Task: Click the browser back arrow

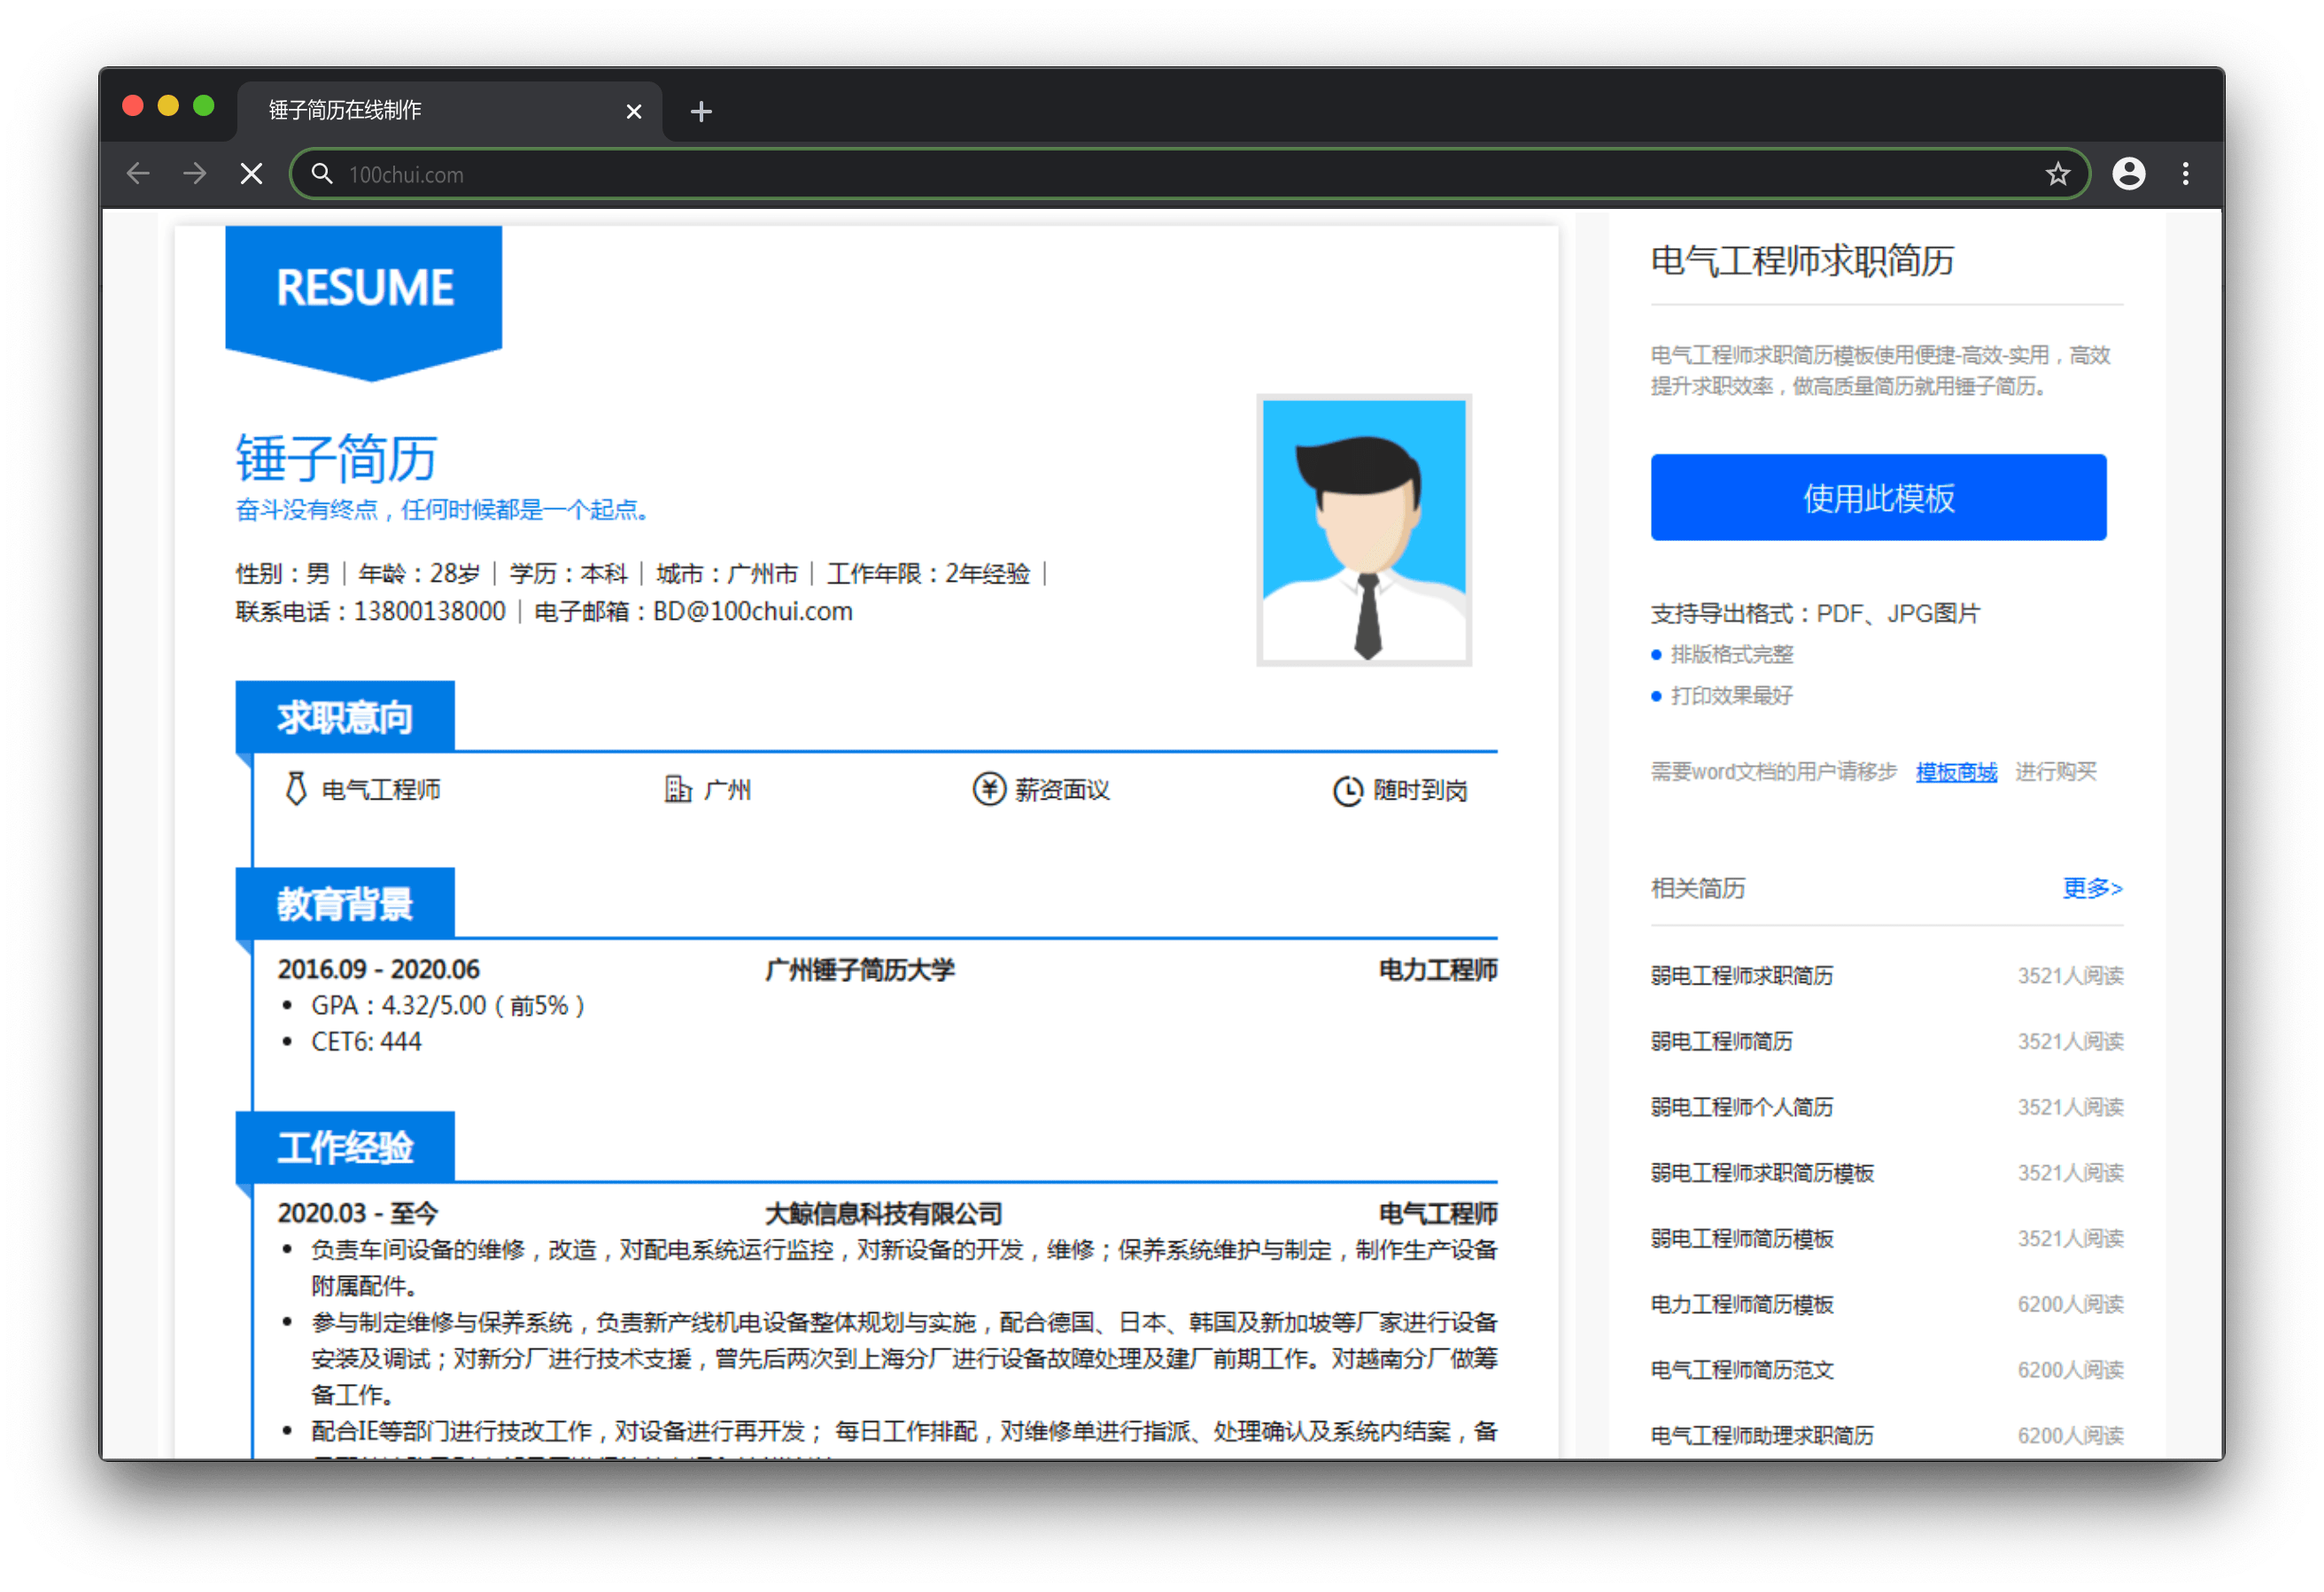Action: [138, 174]
